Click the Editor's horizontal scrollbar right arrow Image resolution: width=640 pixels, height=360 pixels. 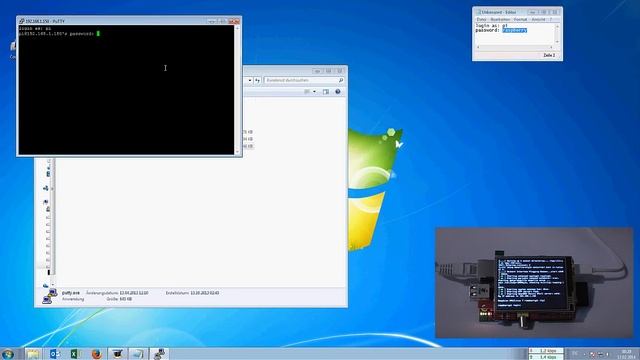552,47
